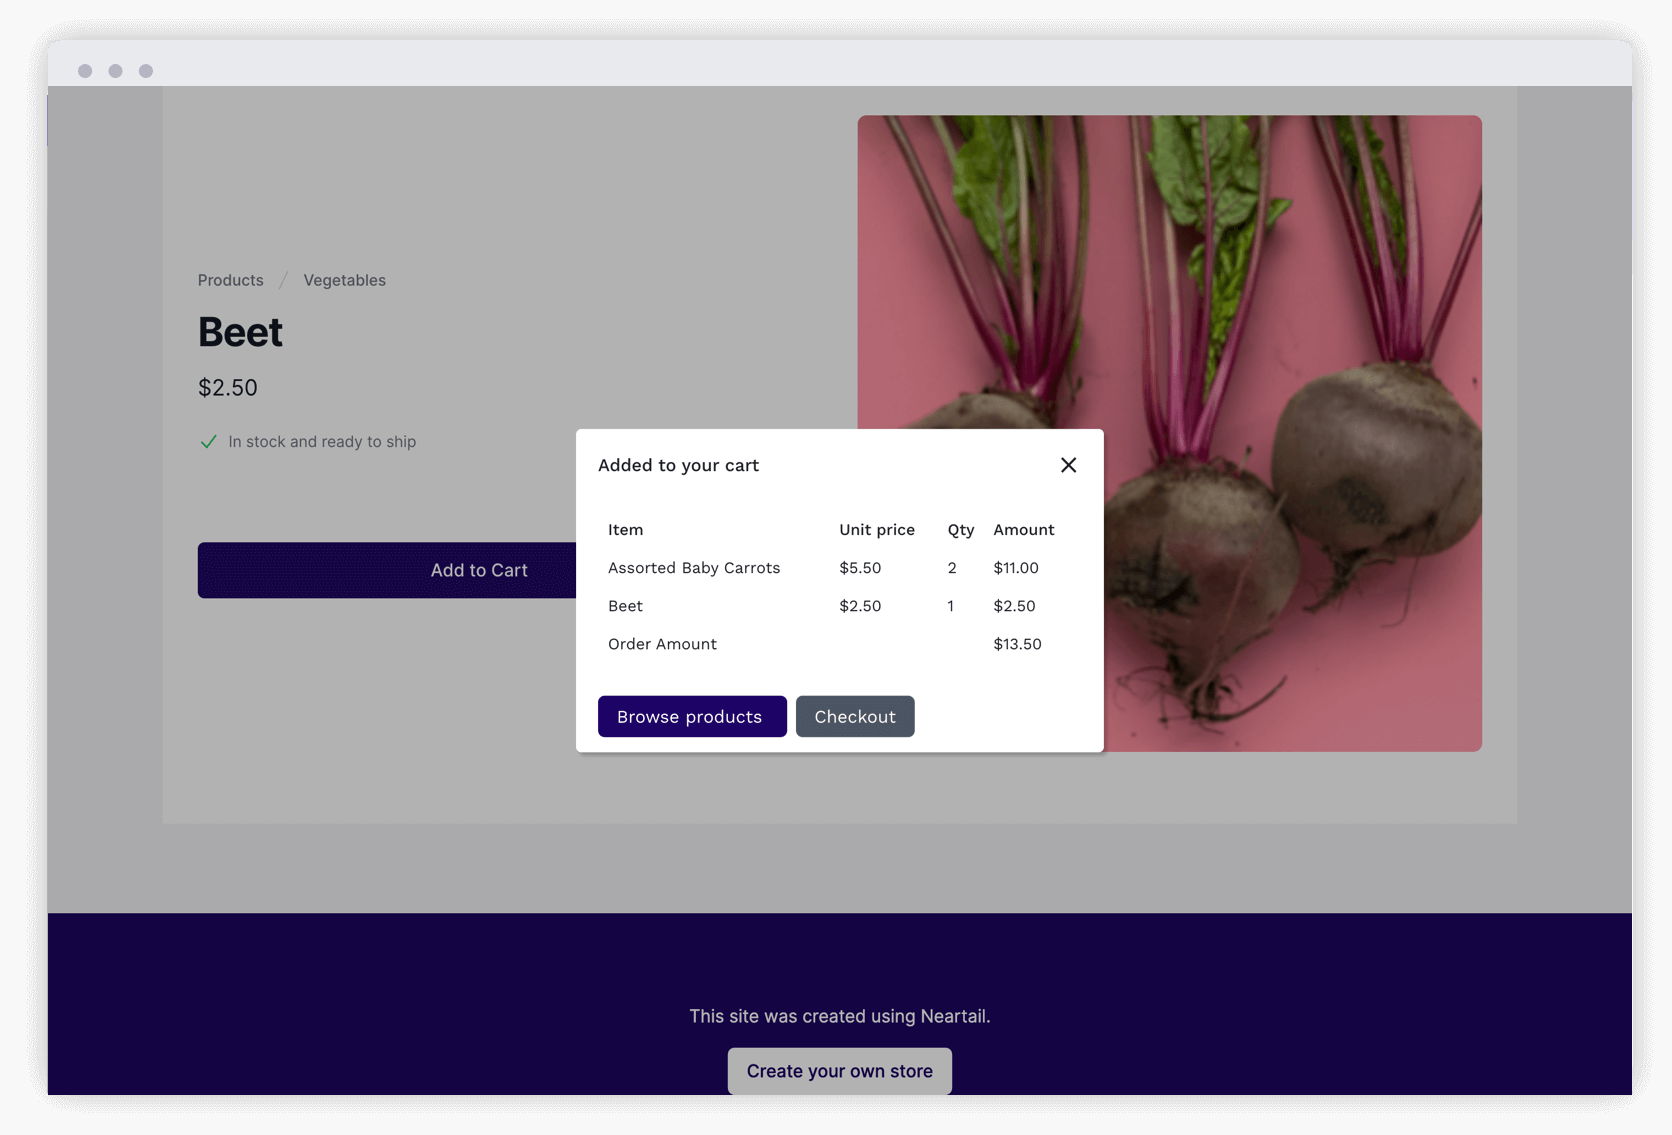Click the Add to Cart button
This screenshot has height=1135, width=1672.
tap(479, 570)
